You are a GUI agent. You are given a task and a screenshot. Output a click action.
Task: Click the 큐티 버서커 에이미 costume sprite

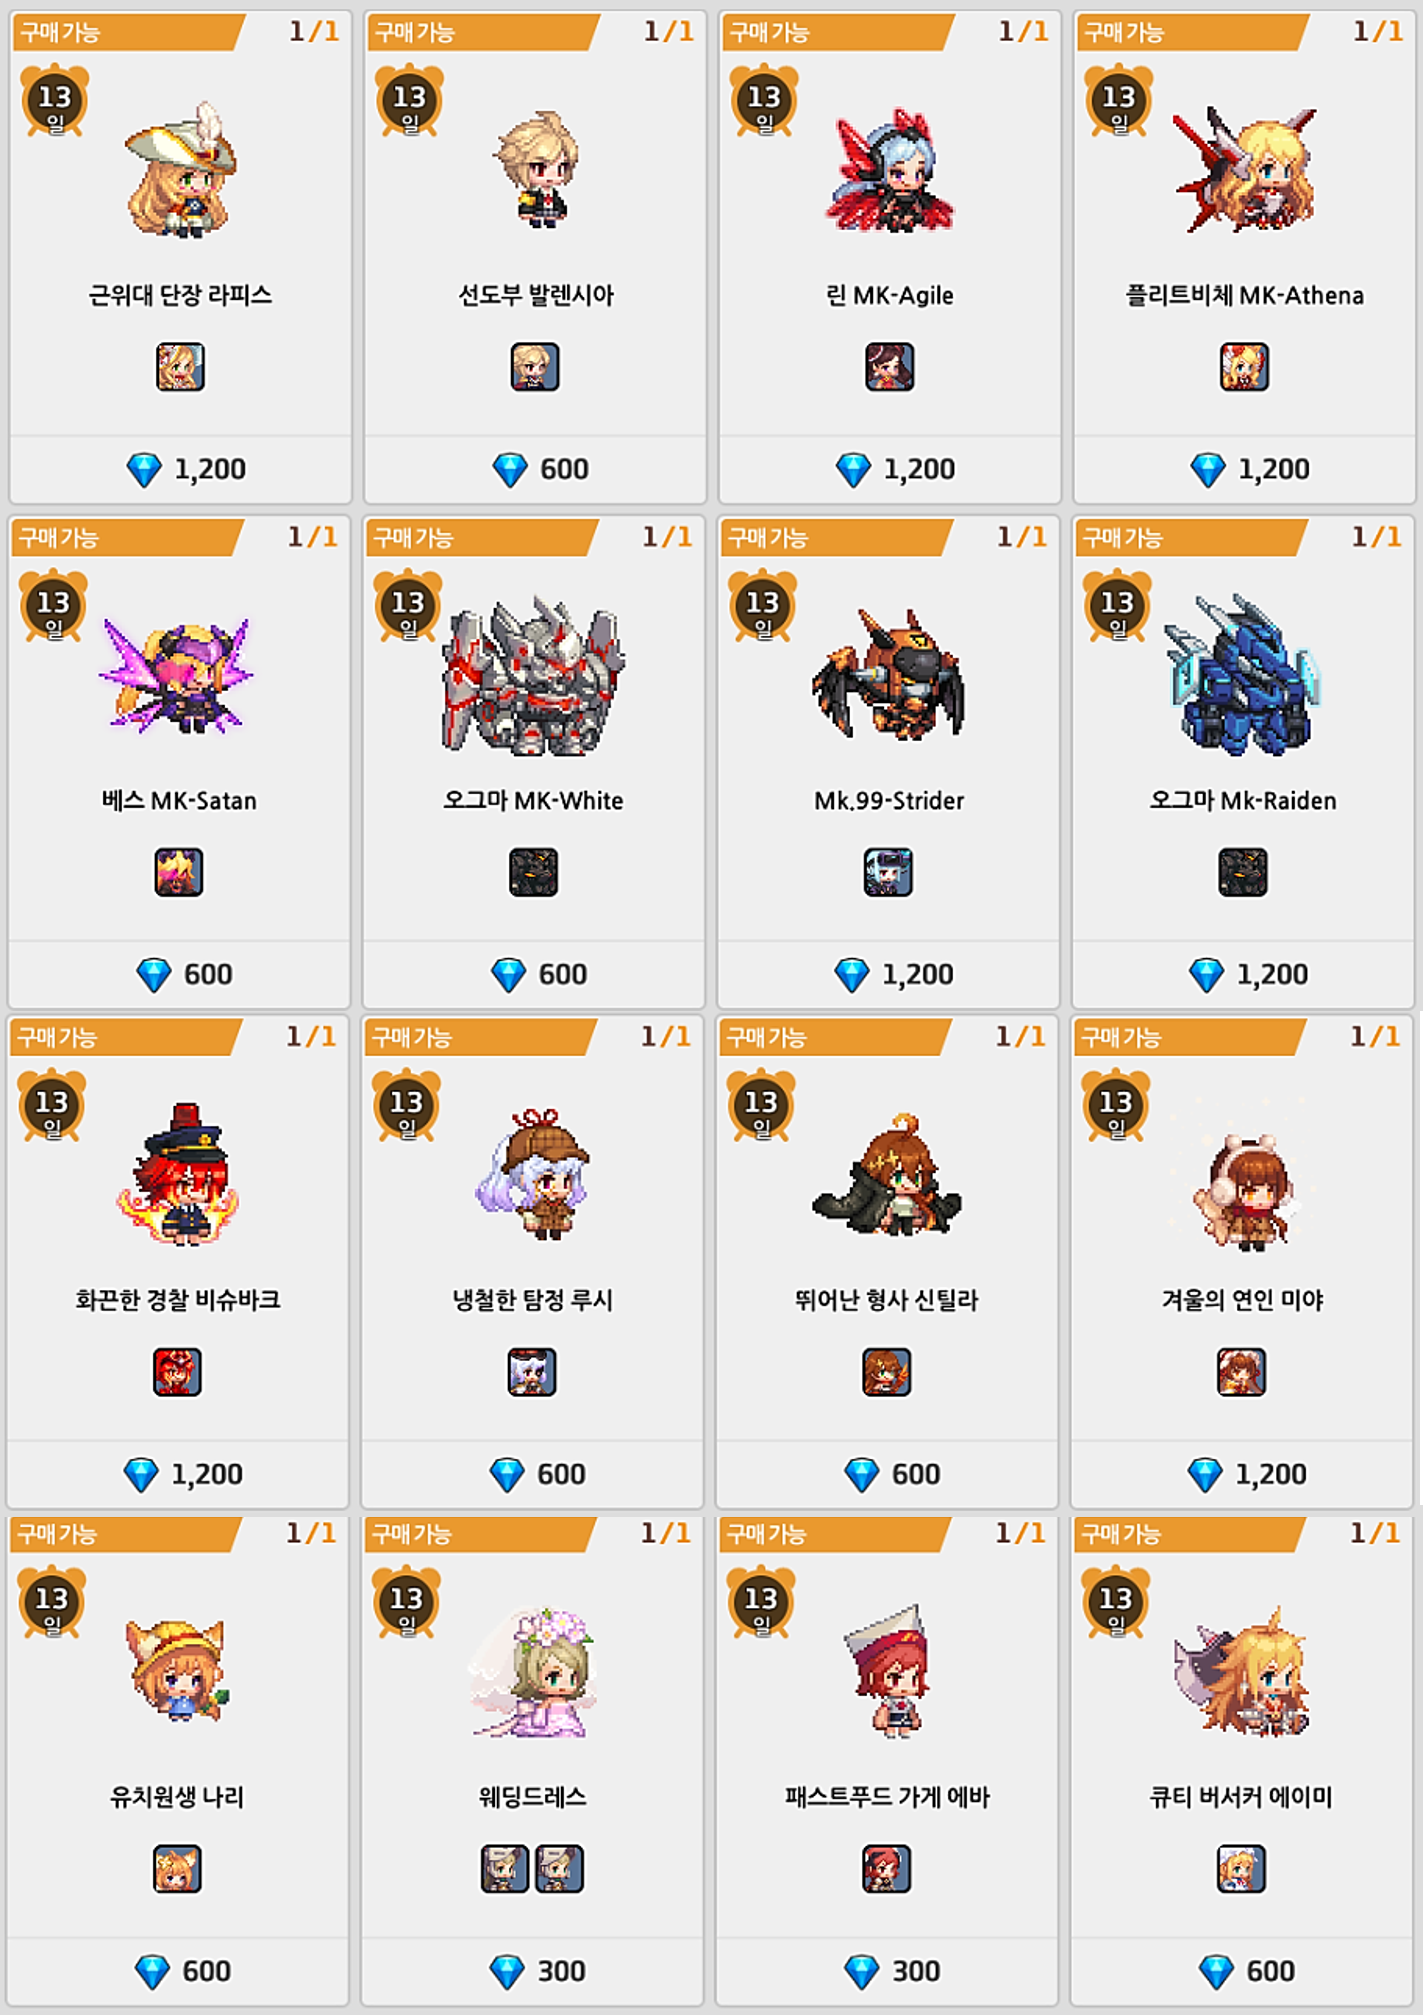click(1241, 1672)
